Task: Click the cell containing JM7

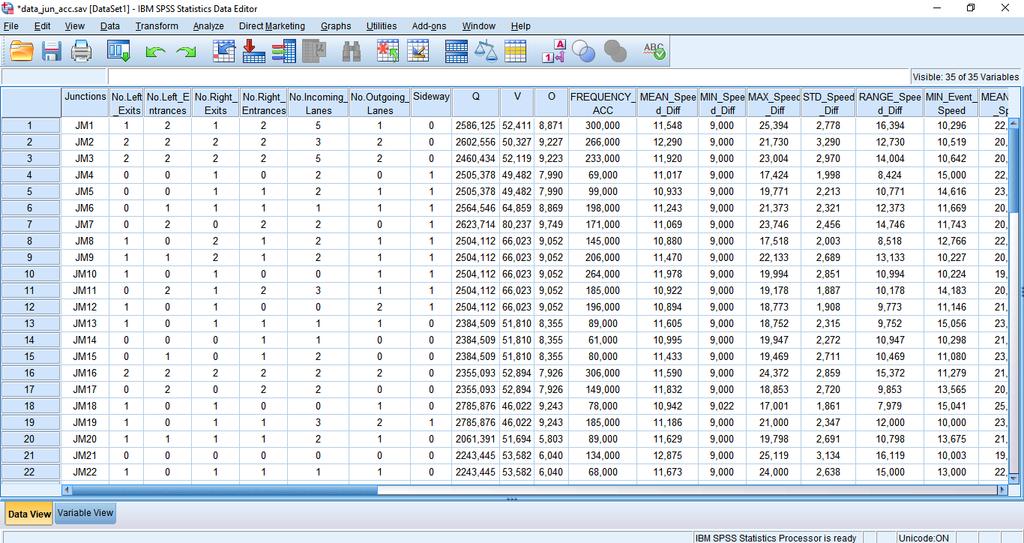Action: point(85,224)
